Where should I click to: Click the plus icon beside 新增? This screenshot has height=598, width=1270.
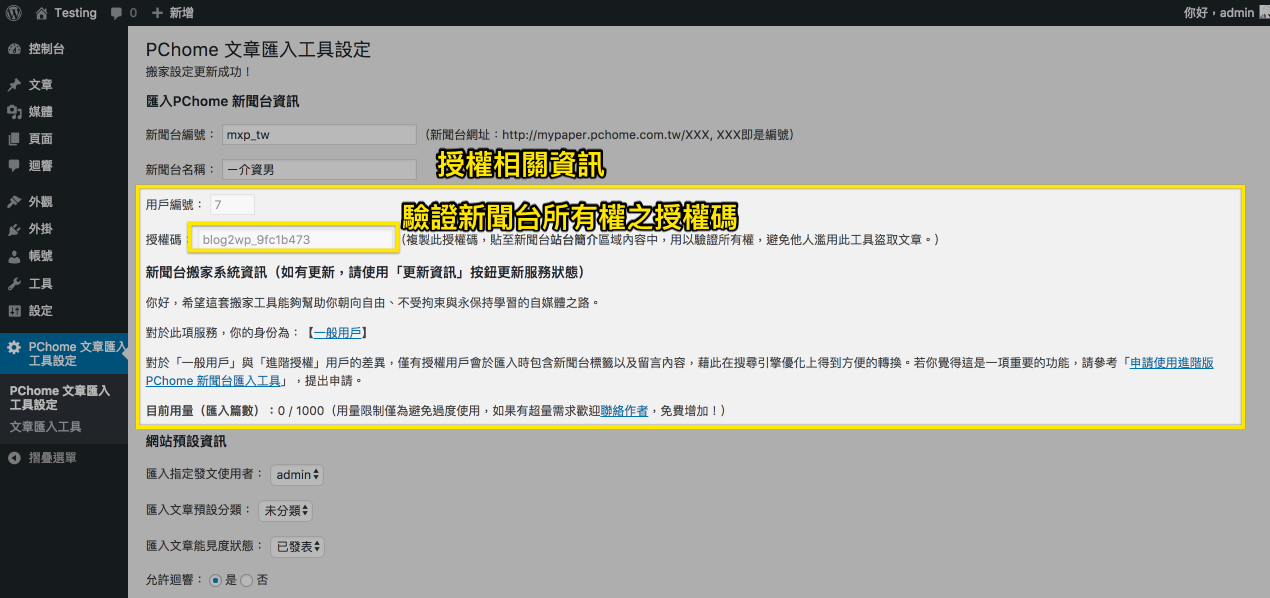pos(157,13)
